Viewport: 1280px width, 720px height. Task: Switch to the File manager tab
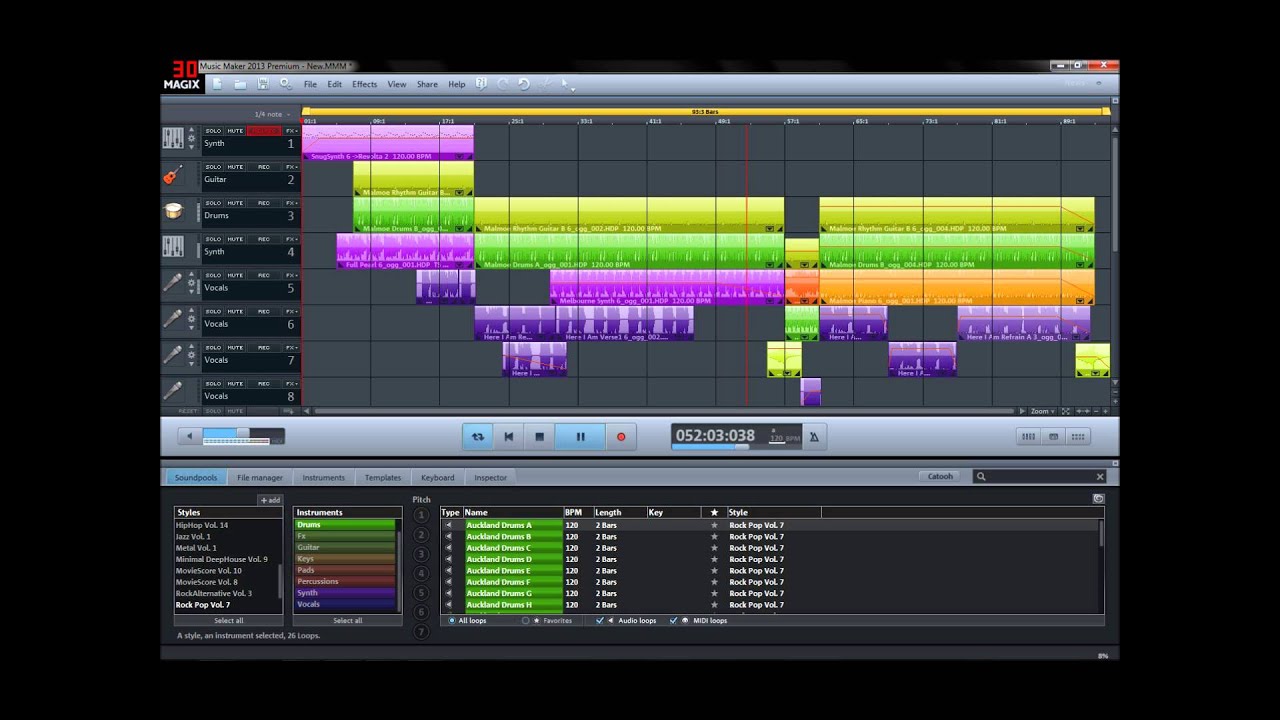[260, 477]
